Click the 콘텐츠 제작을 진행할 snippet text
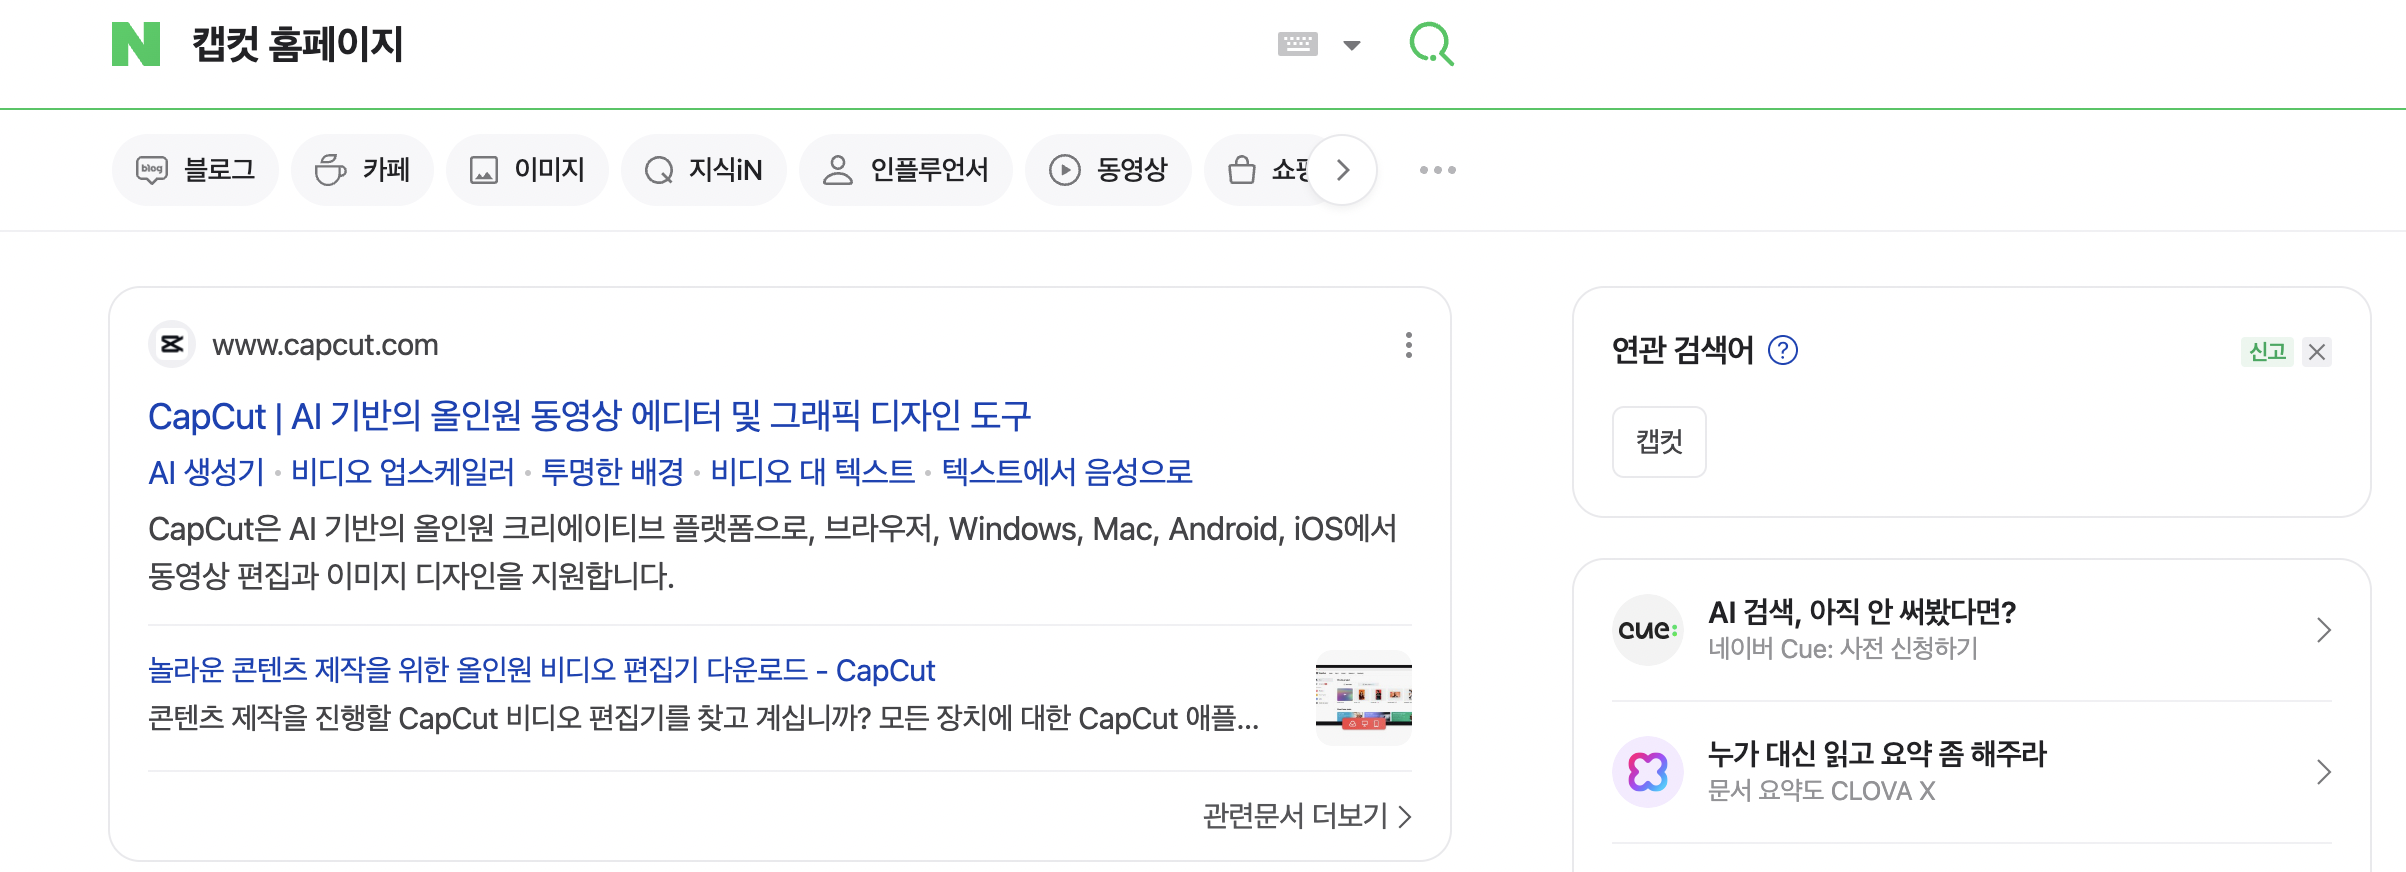Image resolution: width=2406 pixels, height=872 pixels. [x=703, y=718]
